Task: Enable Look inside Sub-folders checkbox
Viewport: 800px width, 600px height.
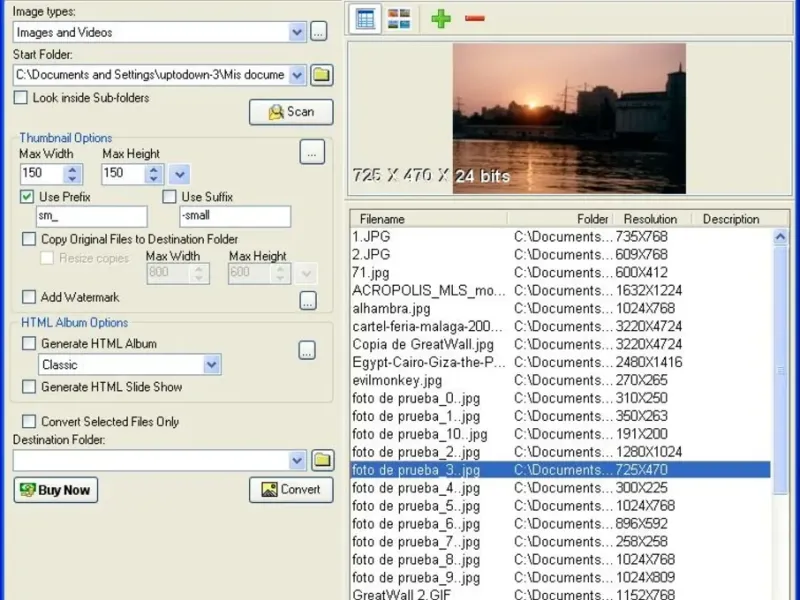Action: click(22, 98)
